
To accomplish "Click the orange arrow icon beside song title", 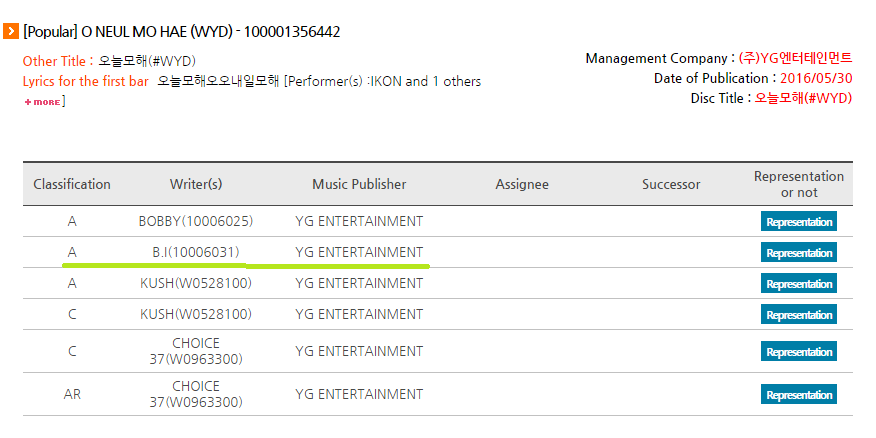I will pyautogui.click(x=11, y=31).
